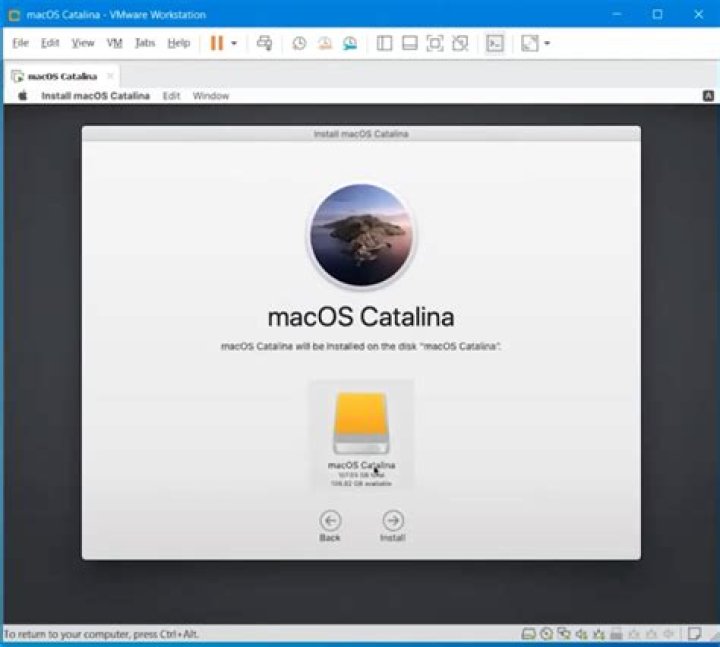Expand the stretch guest dropdown arrow

pos(547,44)
